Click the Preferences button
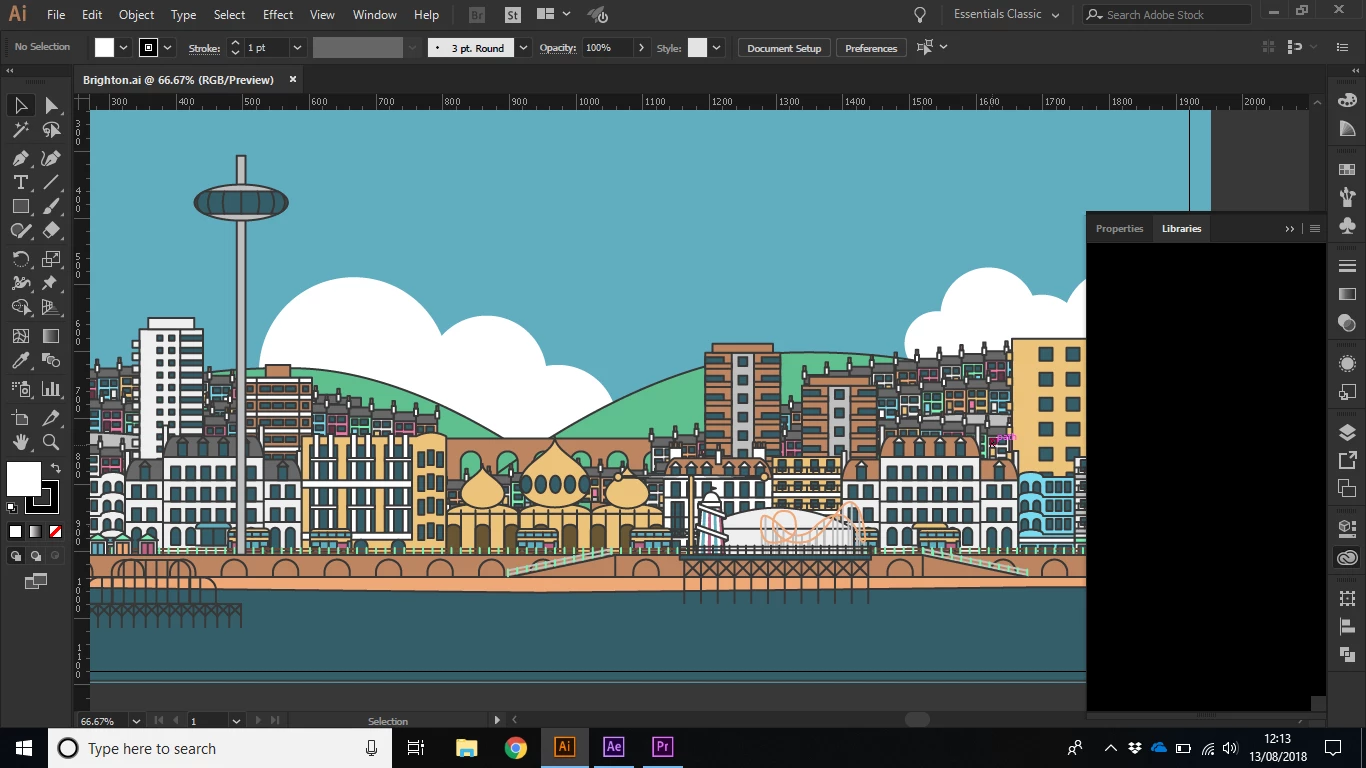The image size is (1366, 768). click(871, 48)
